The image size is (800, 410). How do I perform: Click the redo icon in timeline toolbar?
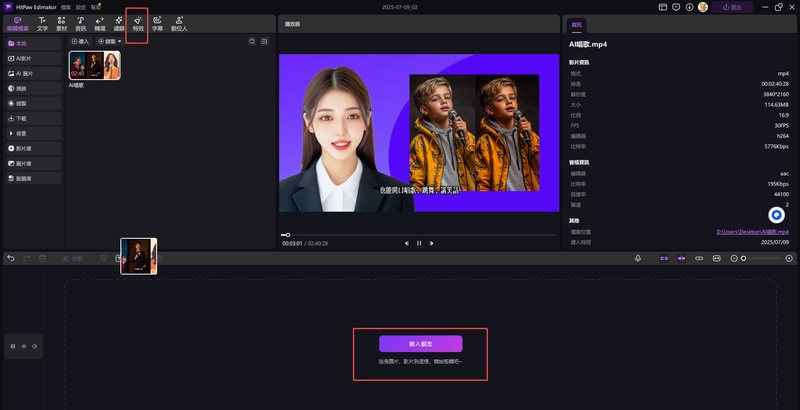tap(27, 259)
